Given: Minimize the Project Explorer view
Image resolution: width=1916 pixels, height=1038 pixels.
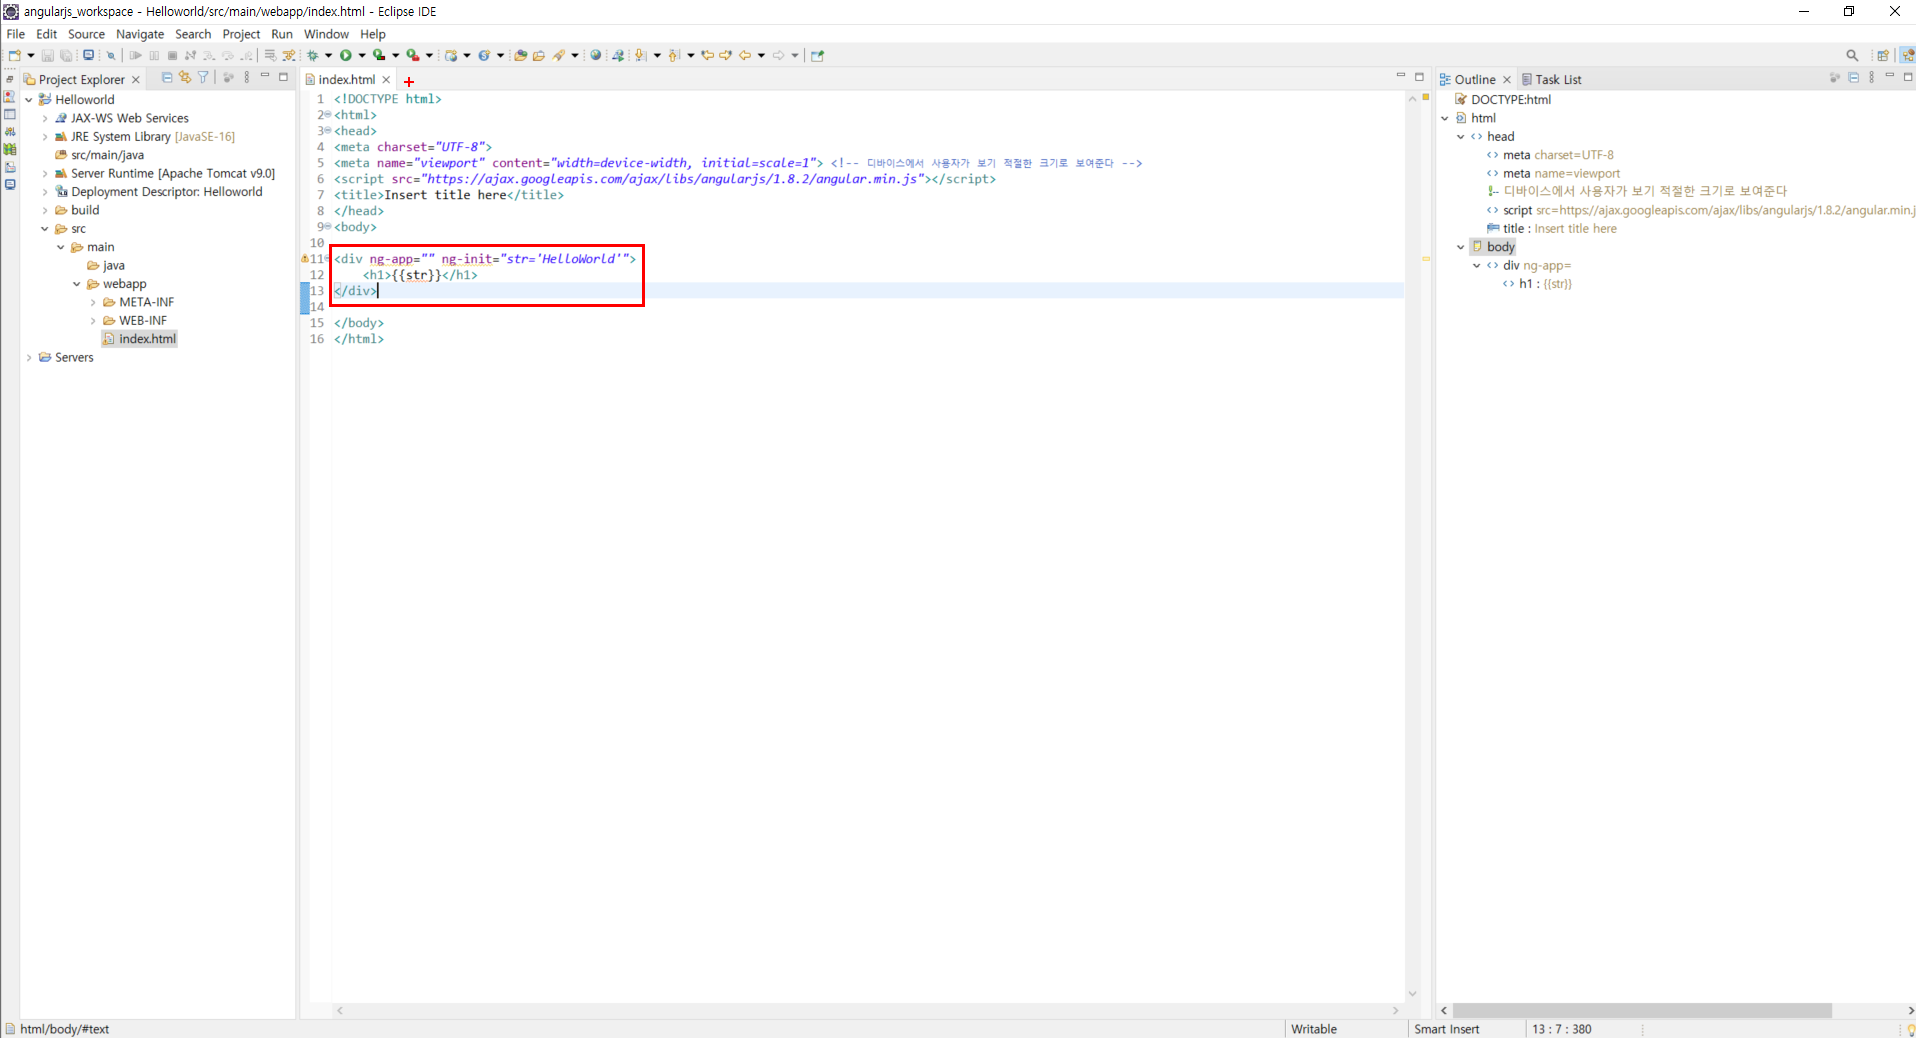Looking at the screenshot, I should 265,77.
